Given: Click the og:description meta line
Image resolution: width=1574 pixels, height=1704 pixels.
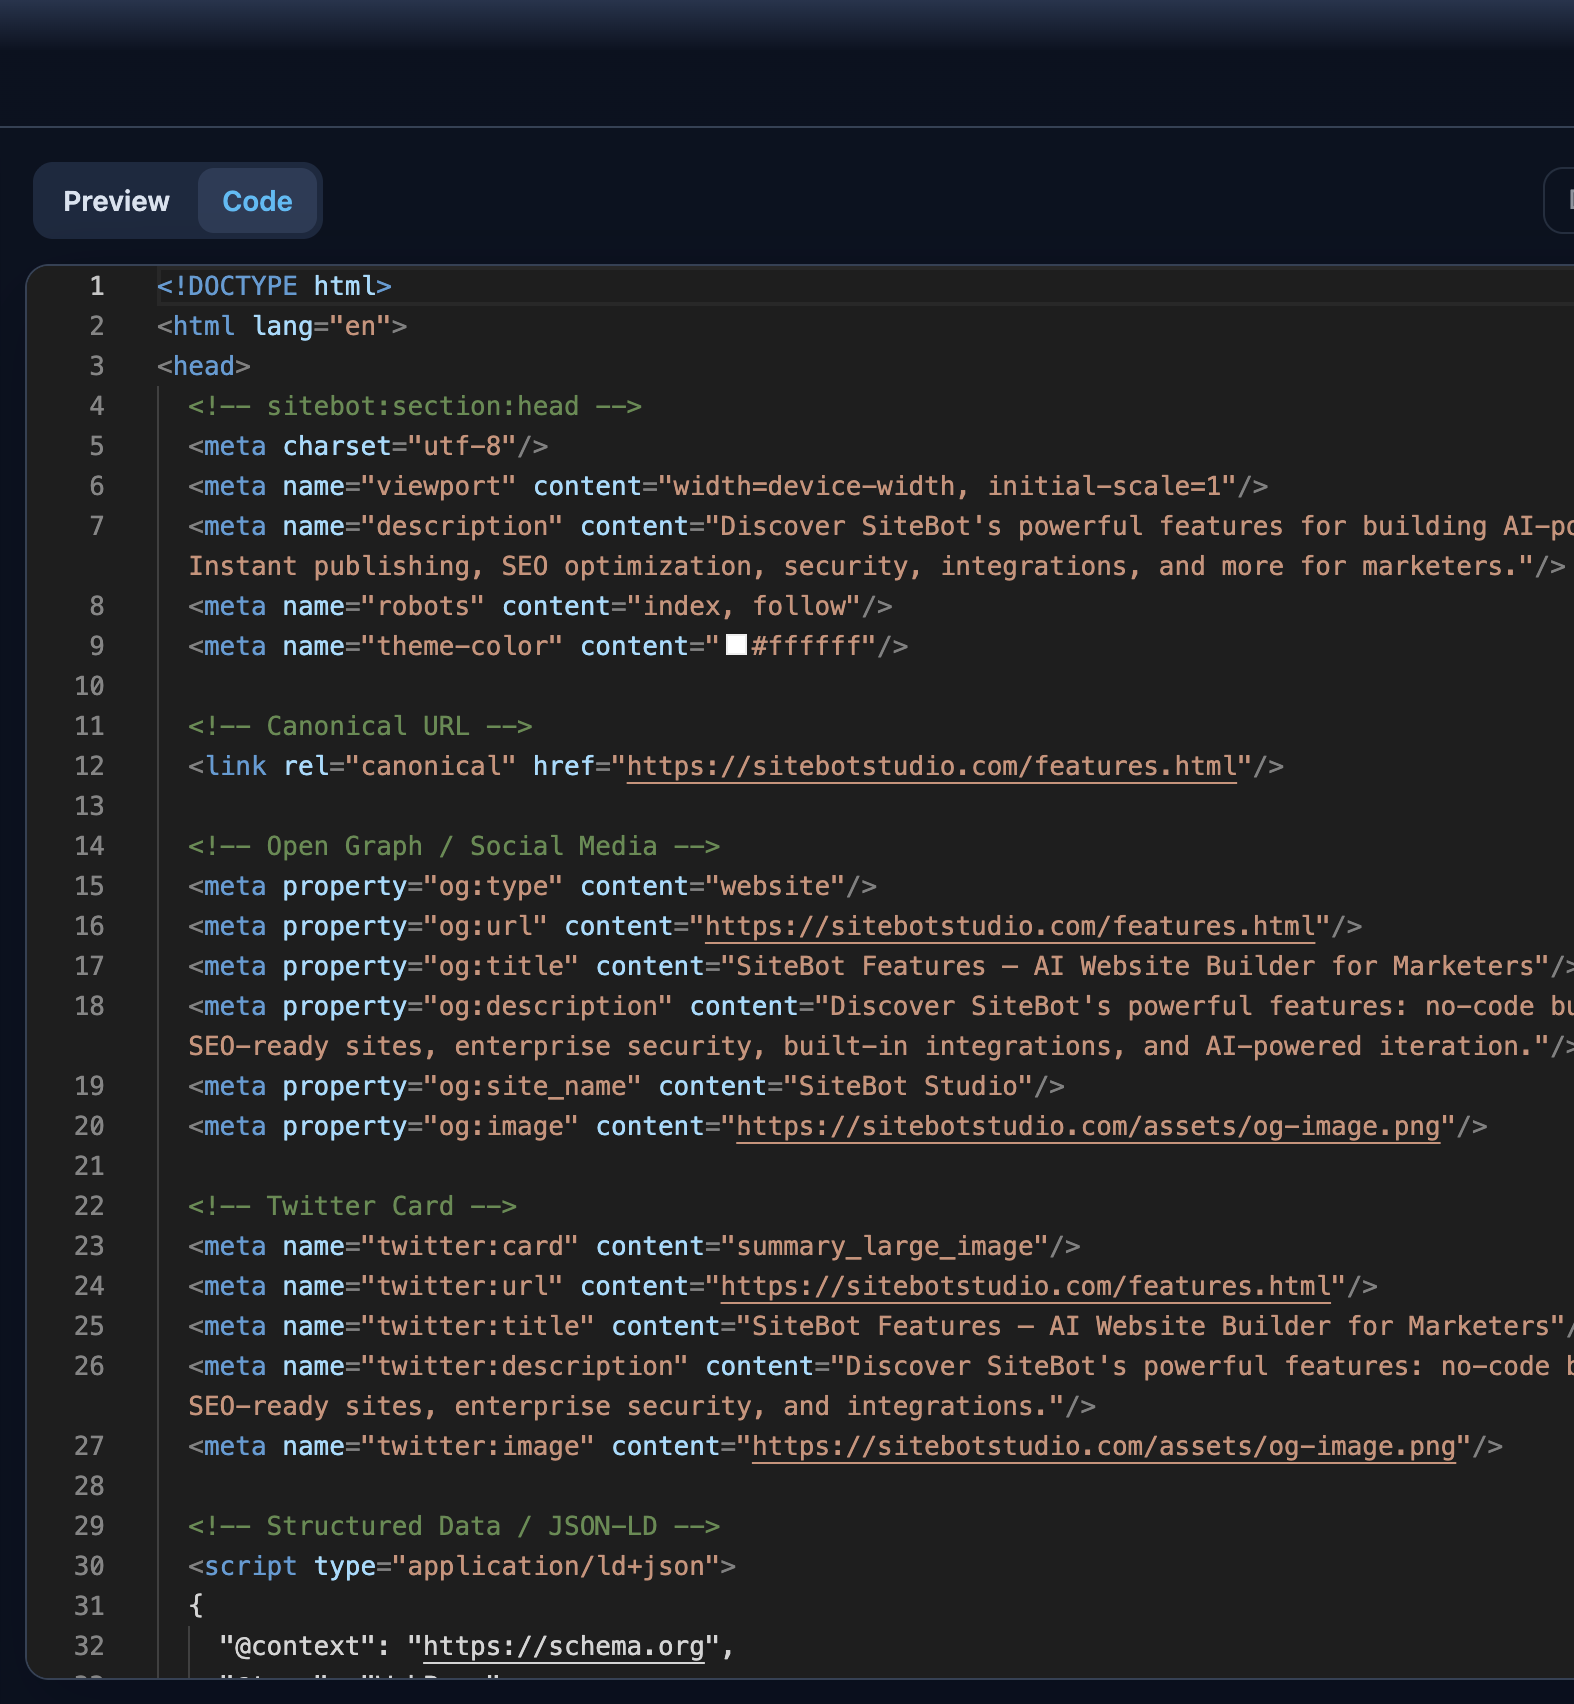Looking at the screenshot, I should (881, 1026).
